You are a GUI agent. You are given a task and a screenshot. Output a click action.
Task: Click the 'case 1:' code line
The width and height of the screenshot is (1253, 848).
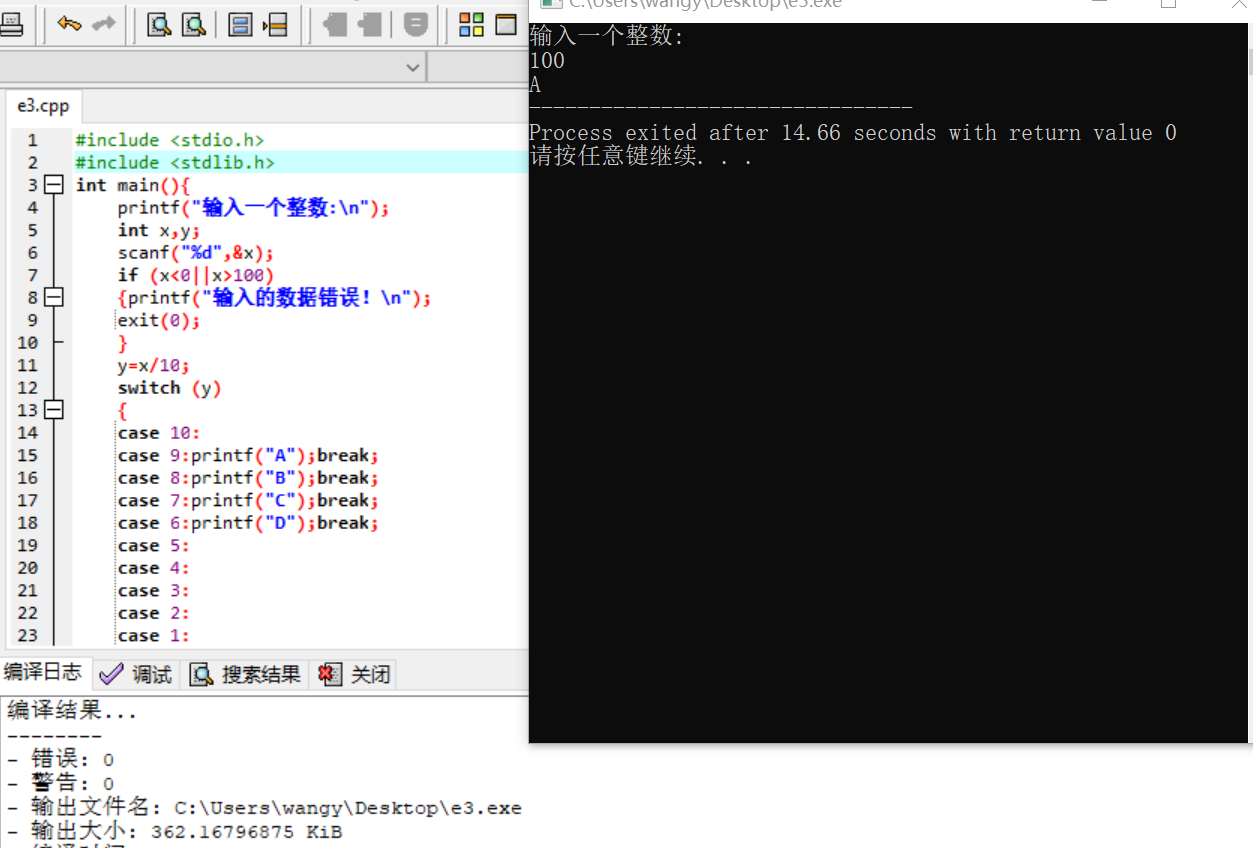[153, 635]
